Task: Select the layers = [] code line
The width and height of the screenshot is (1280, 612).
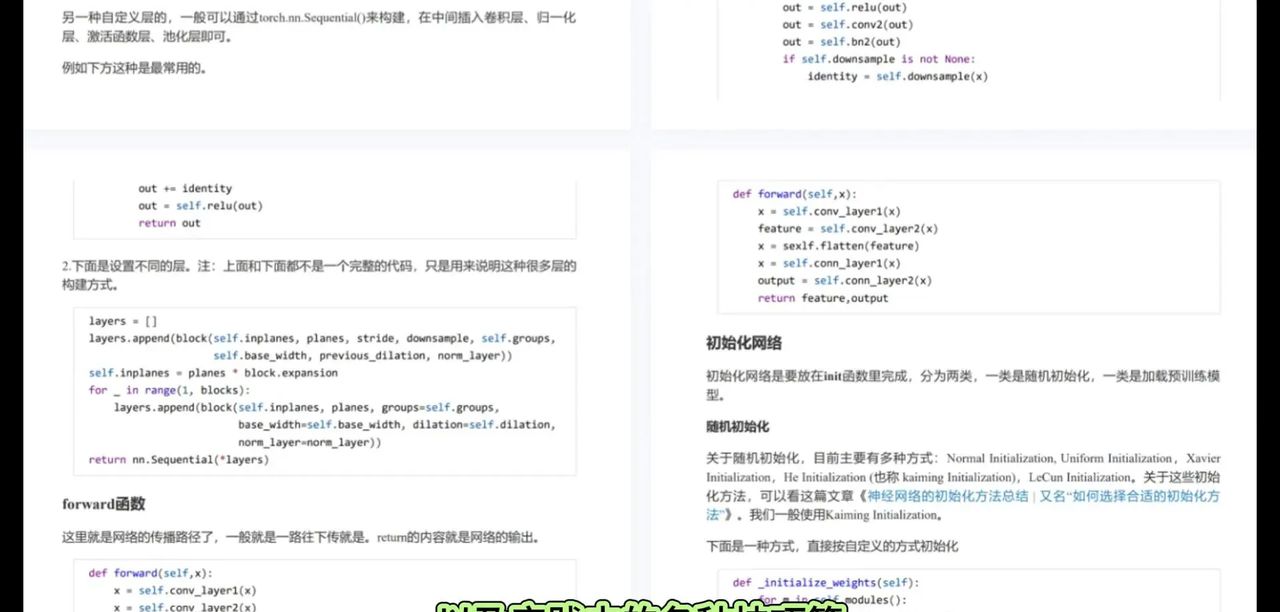Action: point(106,320)
